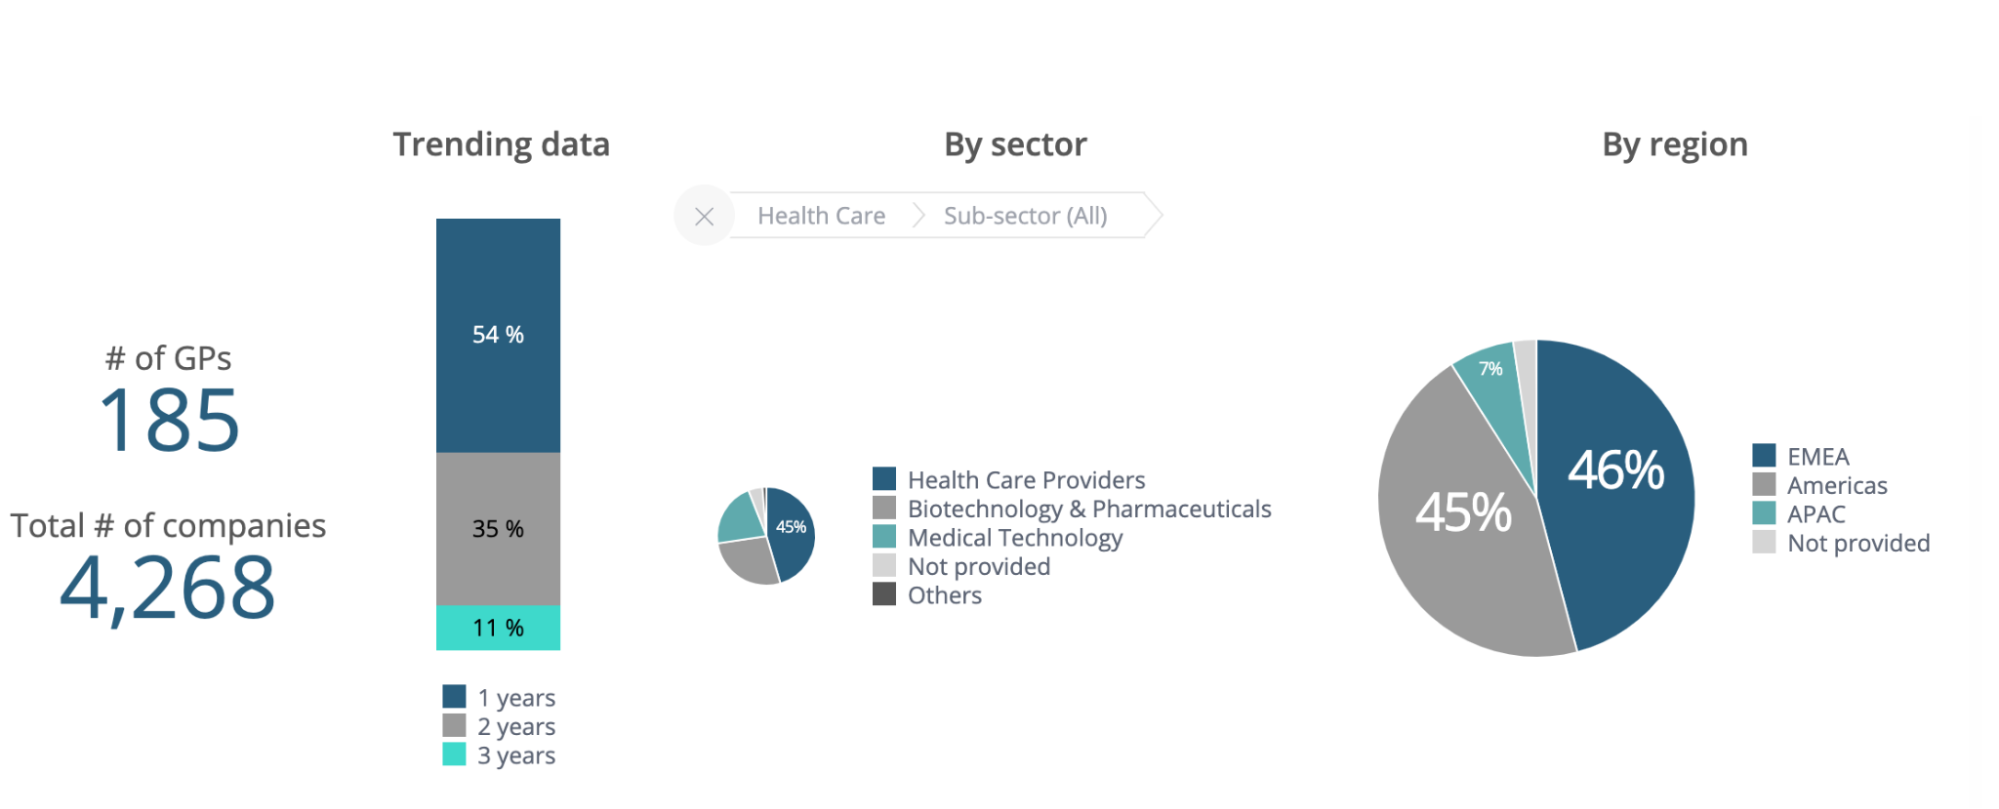Image resolution: width=1999 pixels, height=809 pixels.
Task: Click the chevron between Health Care and Sub-sector
Action: (x=918, y=216)
